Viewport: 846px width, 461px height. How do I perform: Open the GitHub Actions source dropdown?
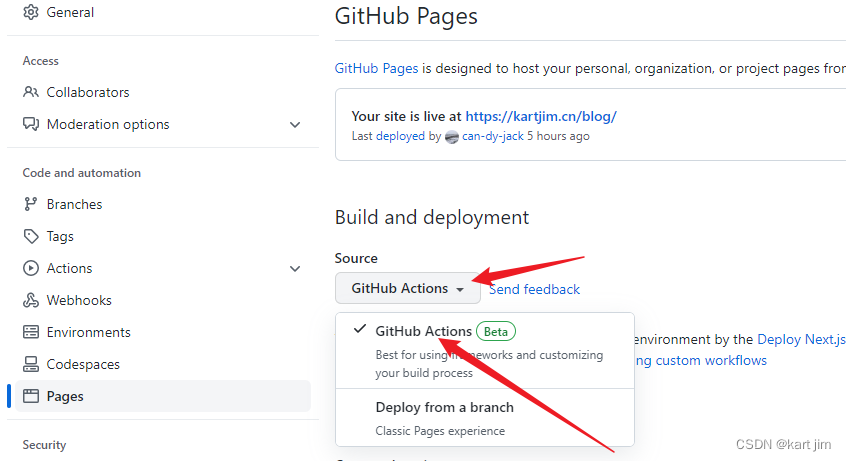coord(407,288)
